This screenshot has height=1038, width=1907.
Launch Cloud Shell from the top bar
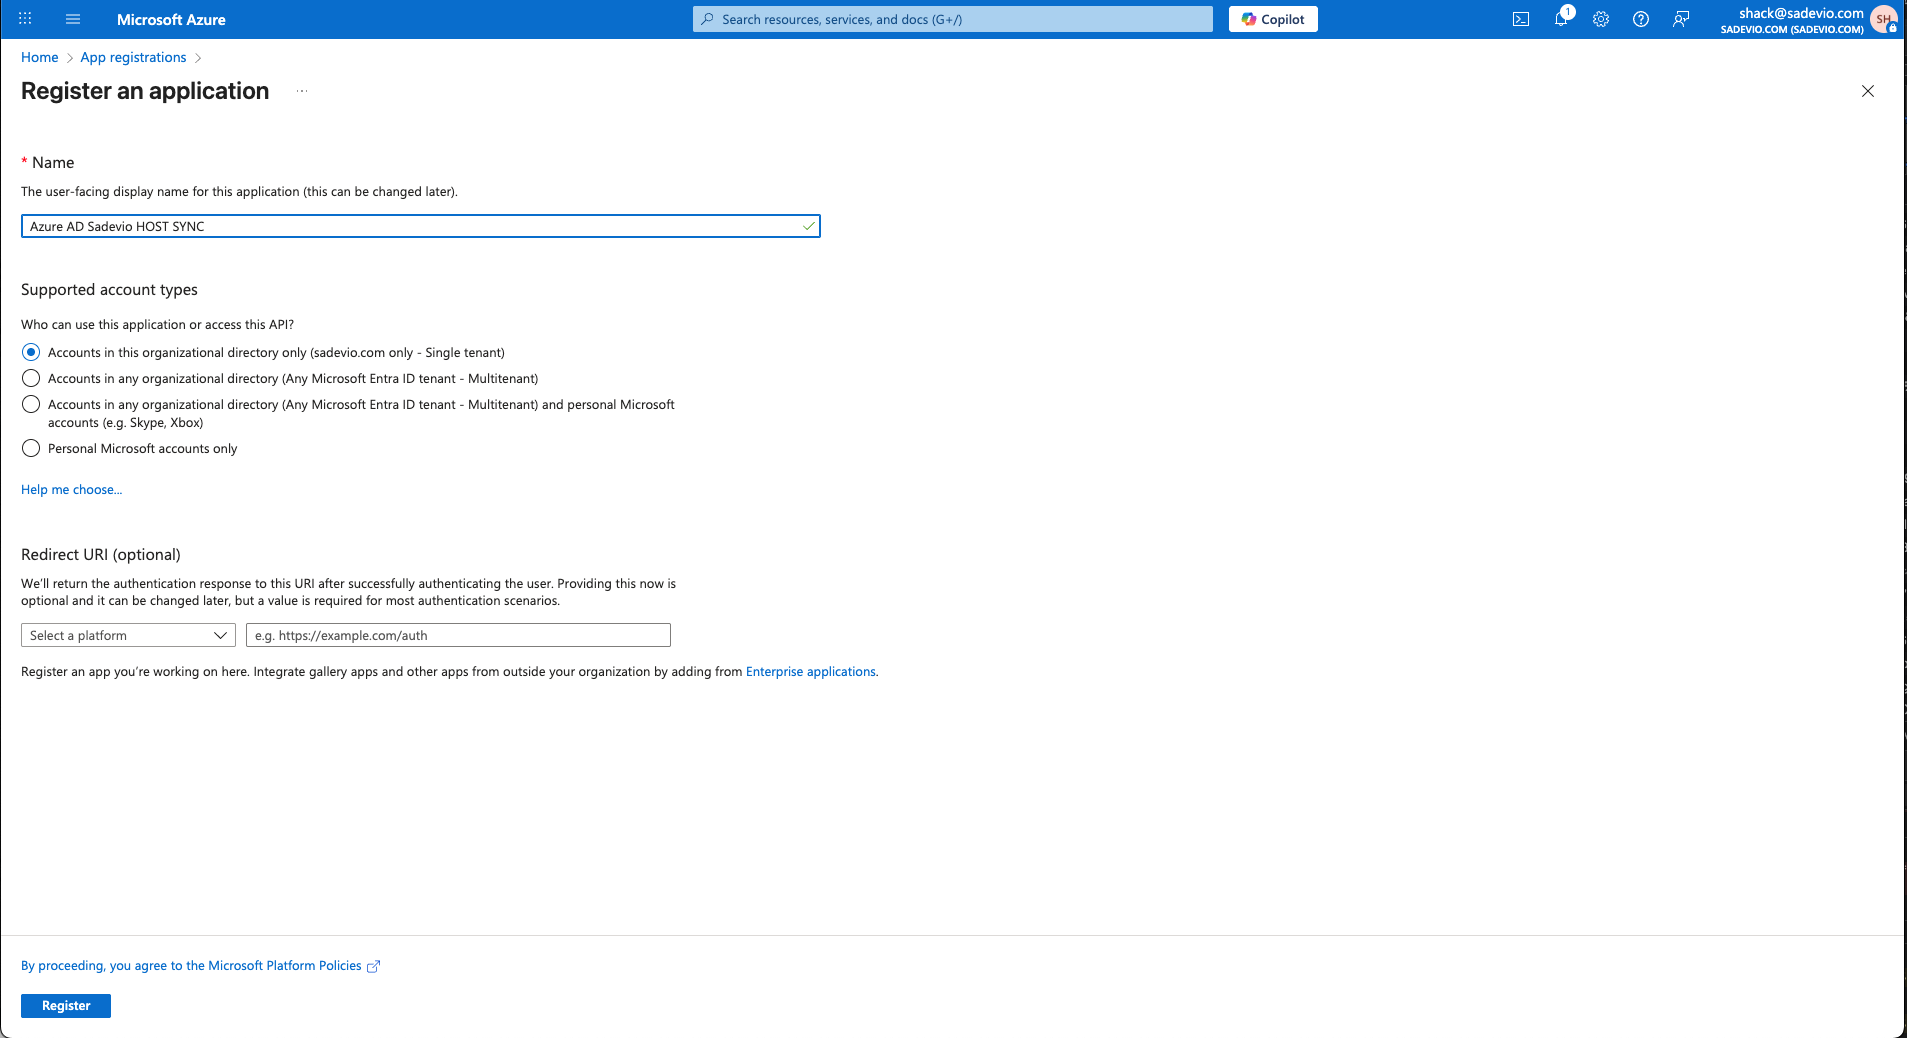coord(1520,19)
